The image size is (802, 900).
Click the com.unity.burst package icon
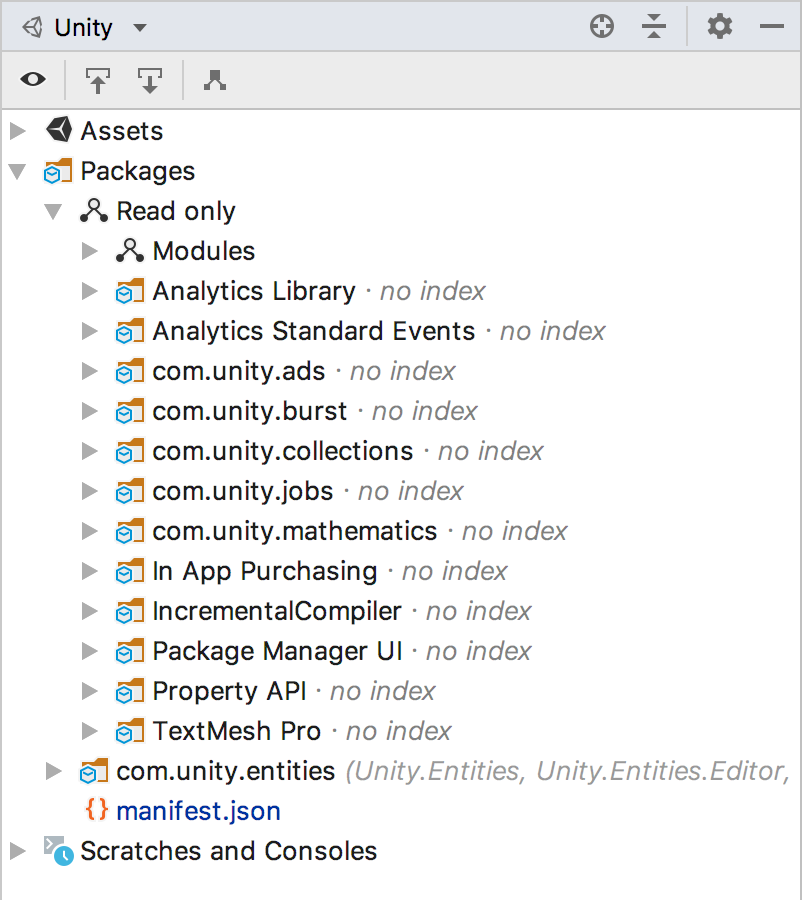130,411
